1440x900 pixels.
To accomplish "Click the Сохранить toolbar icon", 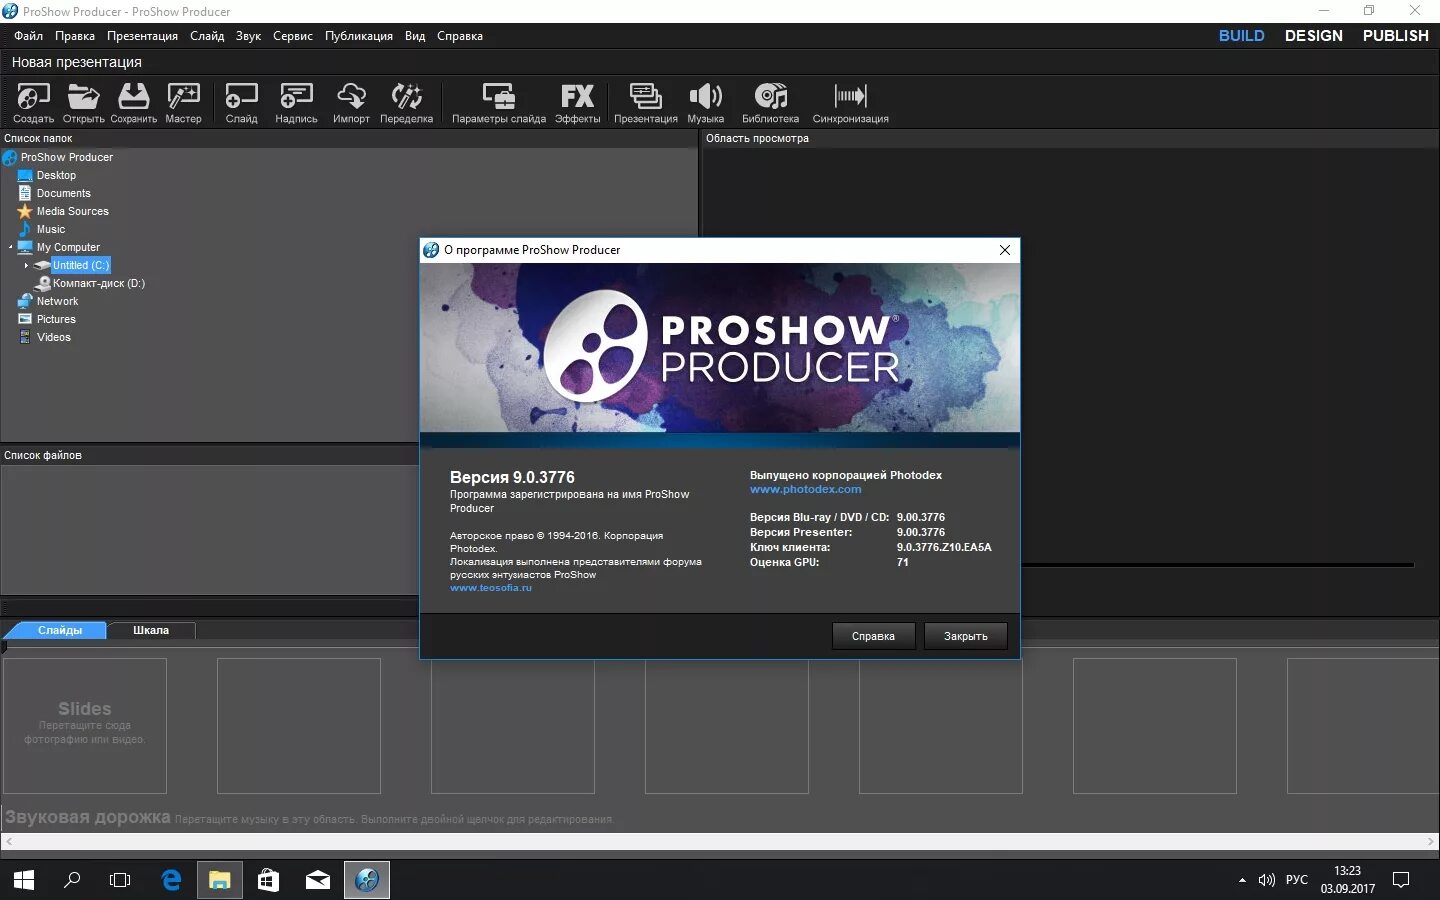I will pos(133,103).
